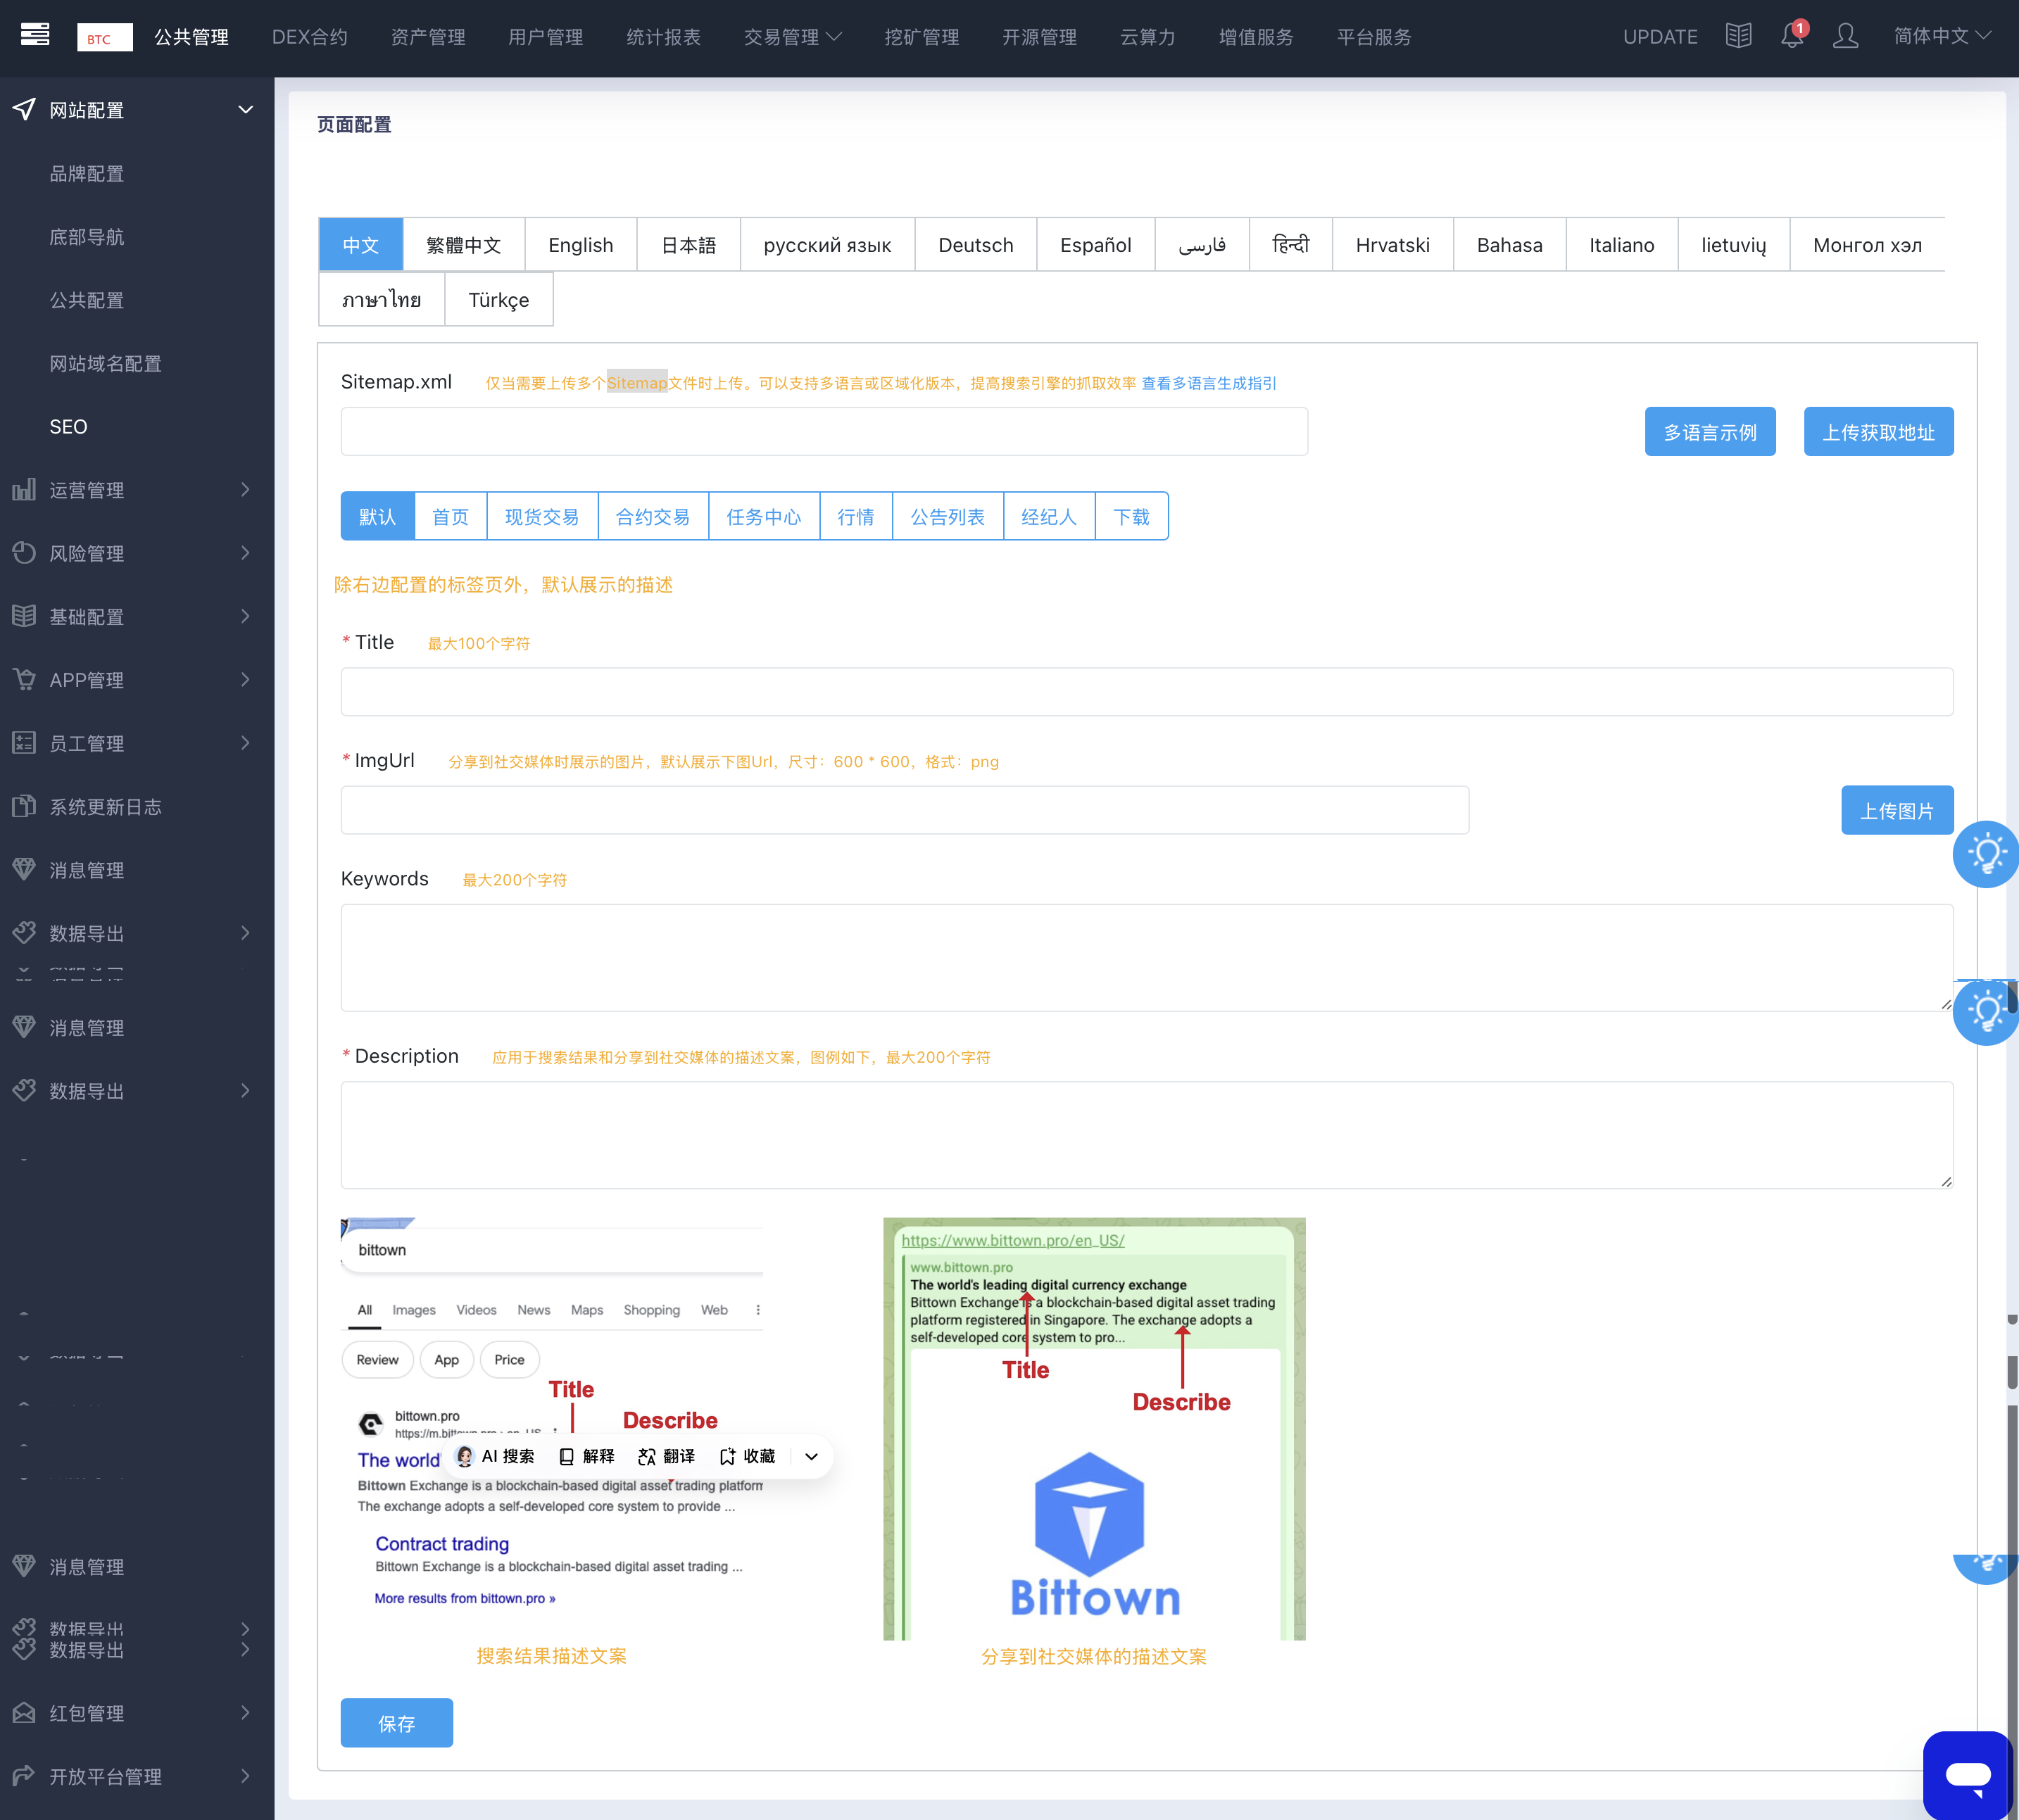Select the 首页 page tab
This screenshot has width=2019, height=1820.
pyautogui.click(x=450, y=516)
